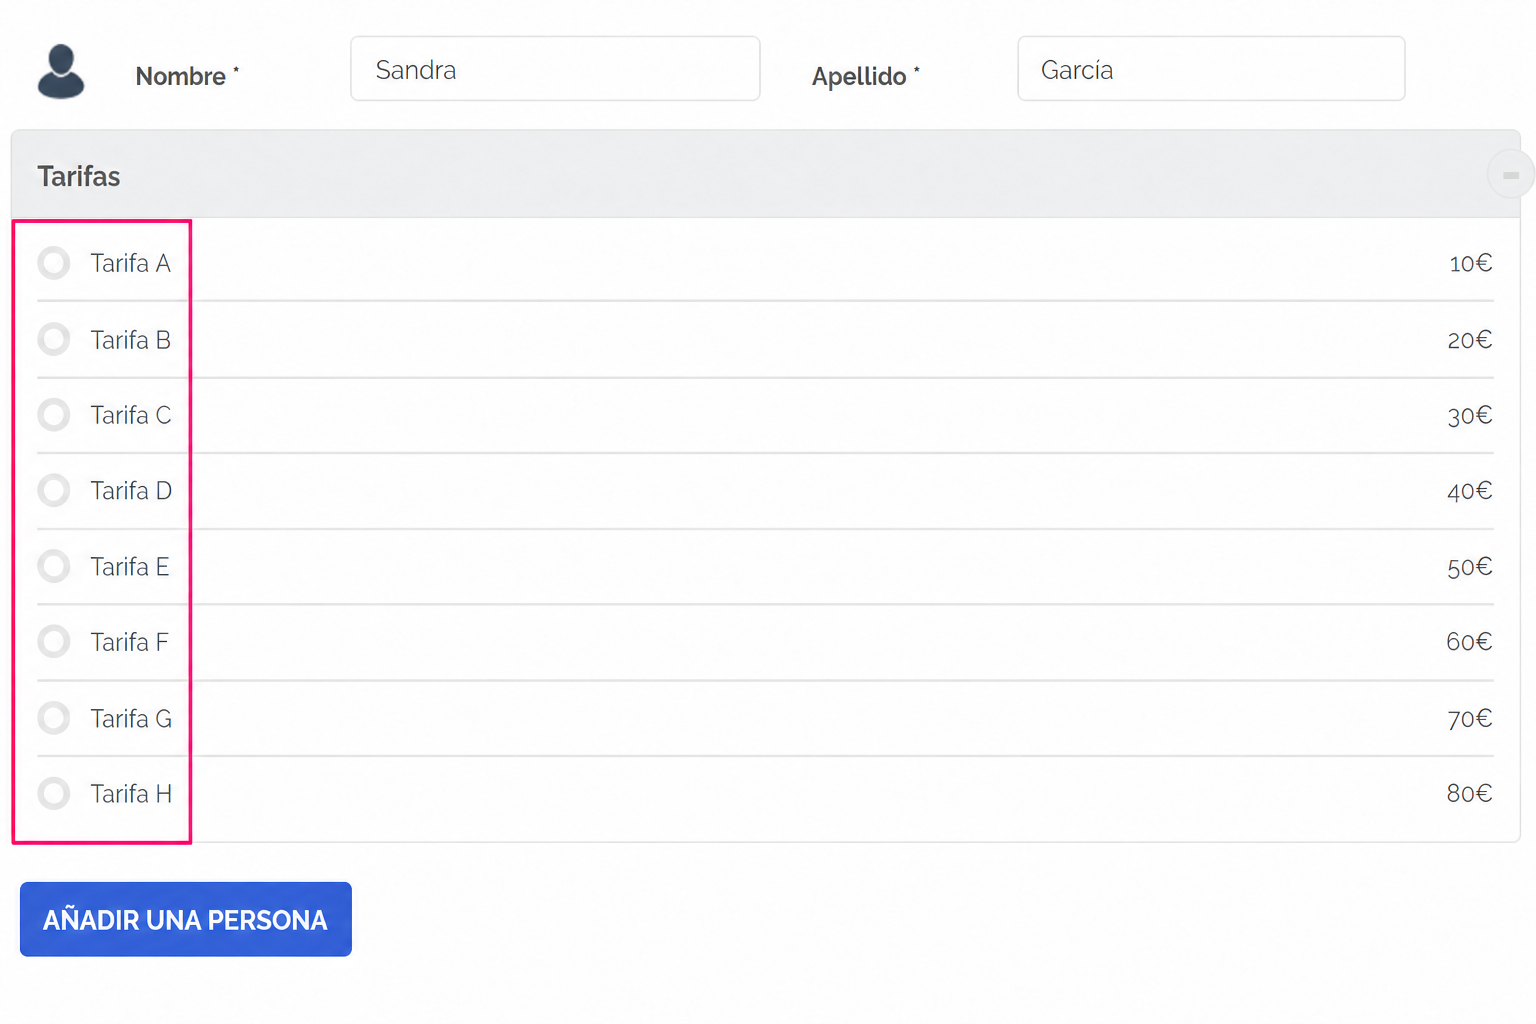Click the 10€ price of Tarifa A
The width and height of the screenshot is (1536, 1024).
[1470, 263]
